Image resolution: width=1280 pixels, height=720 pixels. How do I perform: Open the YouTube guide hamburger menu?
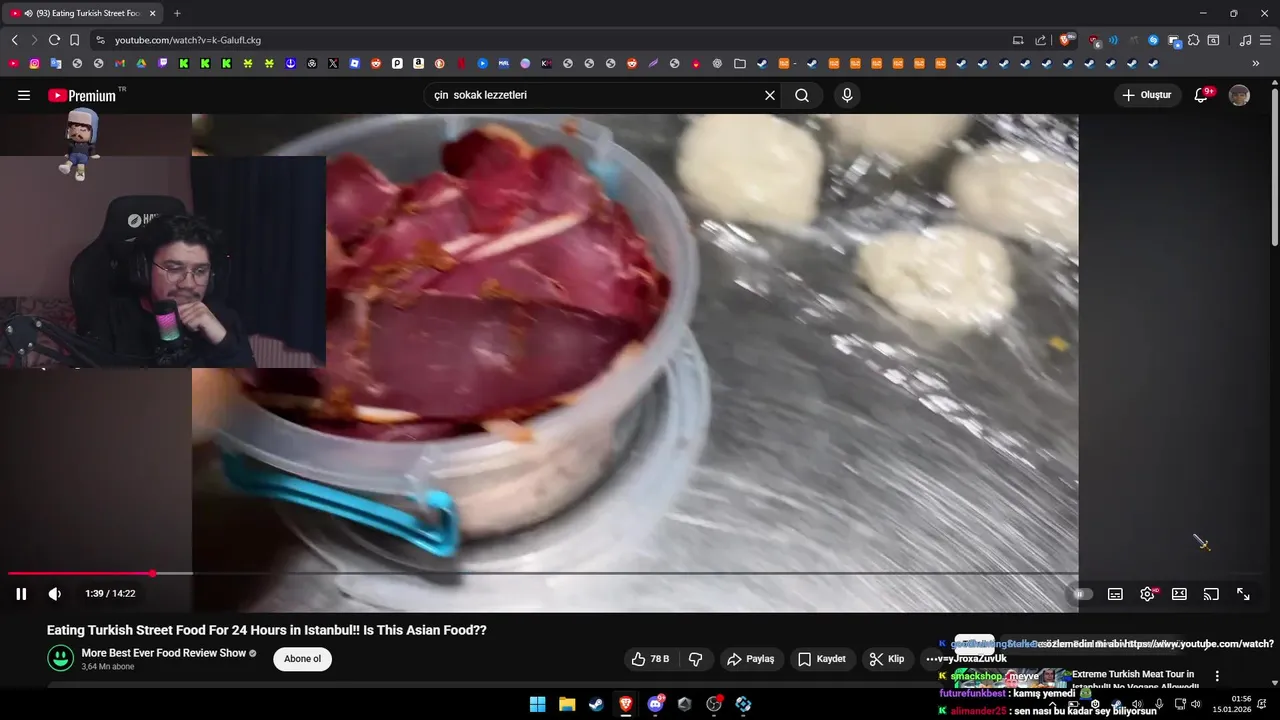pos(24,95)
